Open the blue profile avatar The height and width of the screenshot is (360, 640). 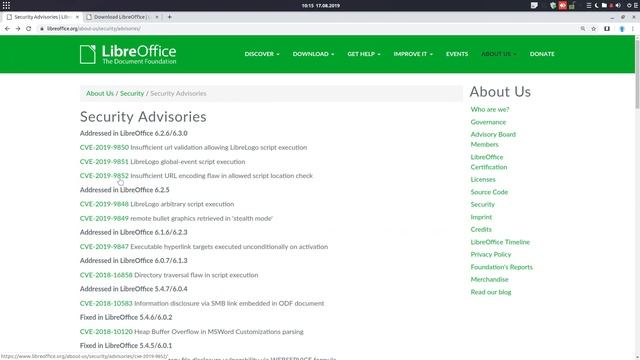tap(622, 29)
